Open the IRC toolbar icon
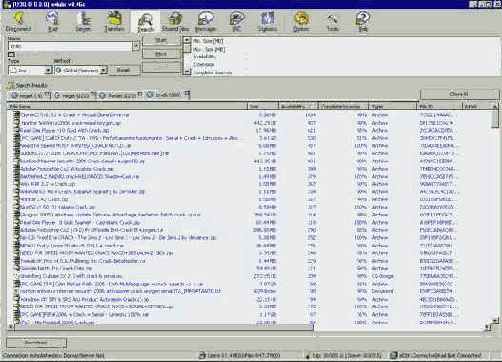This screenshot has height=362, width=502. (237, 21)
